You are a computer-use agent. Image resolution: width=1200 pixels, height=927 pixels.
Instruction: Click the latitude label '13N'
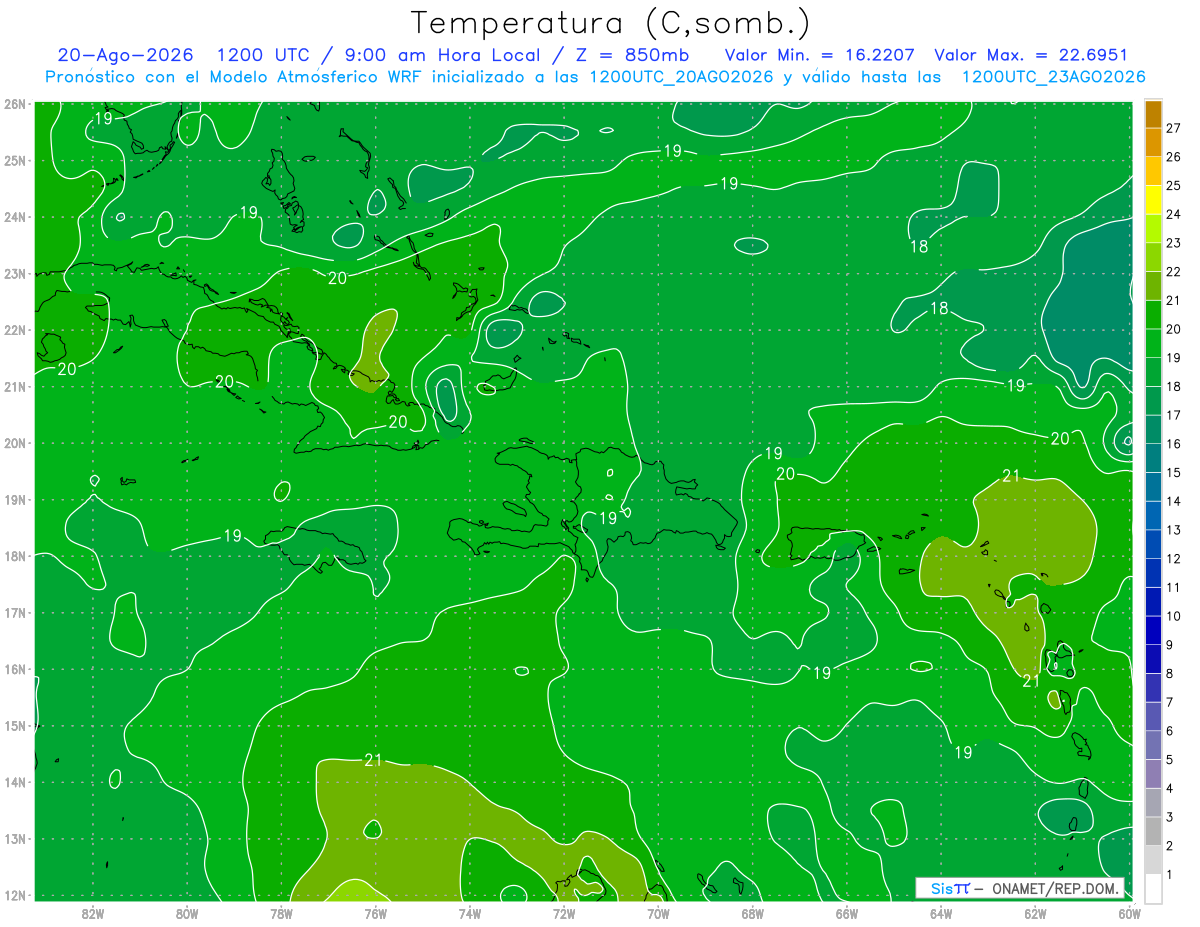15,839
